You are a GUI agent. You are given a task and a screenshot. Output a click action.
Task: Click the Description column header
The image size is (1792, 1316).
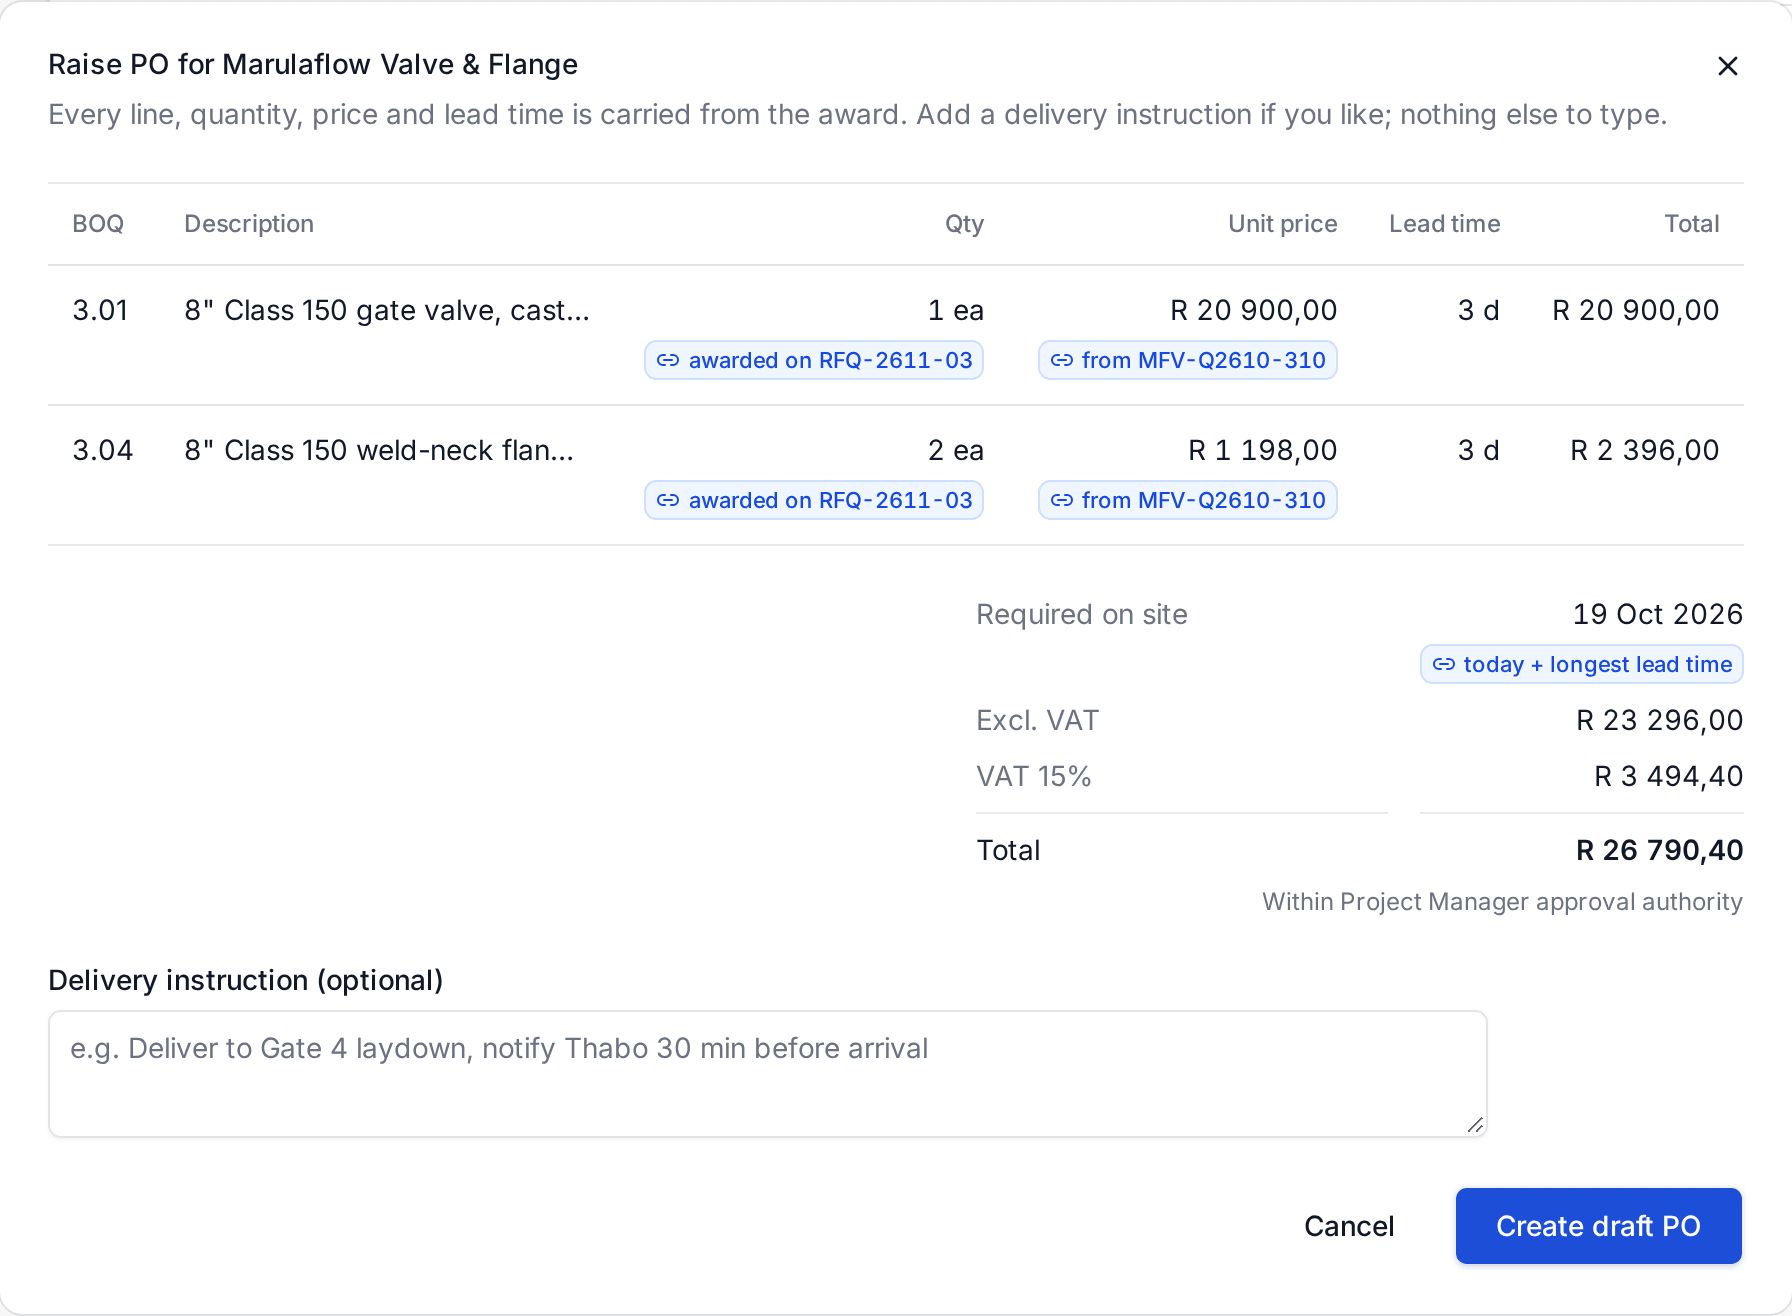click(249, 224)
